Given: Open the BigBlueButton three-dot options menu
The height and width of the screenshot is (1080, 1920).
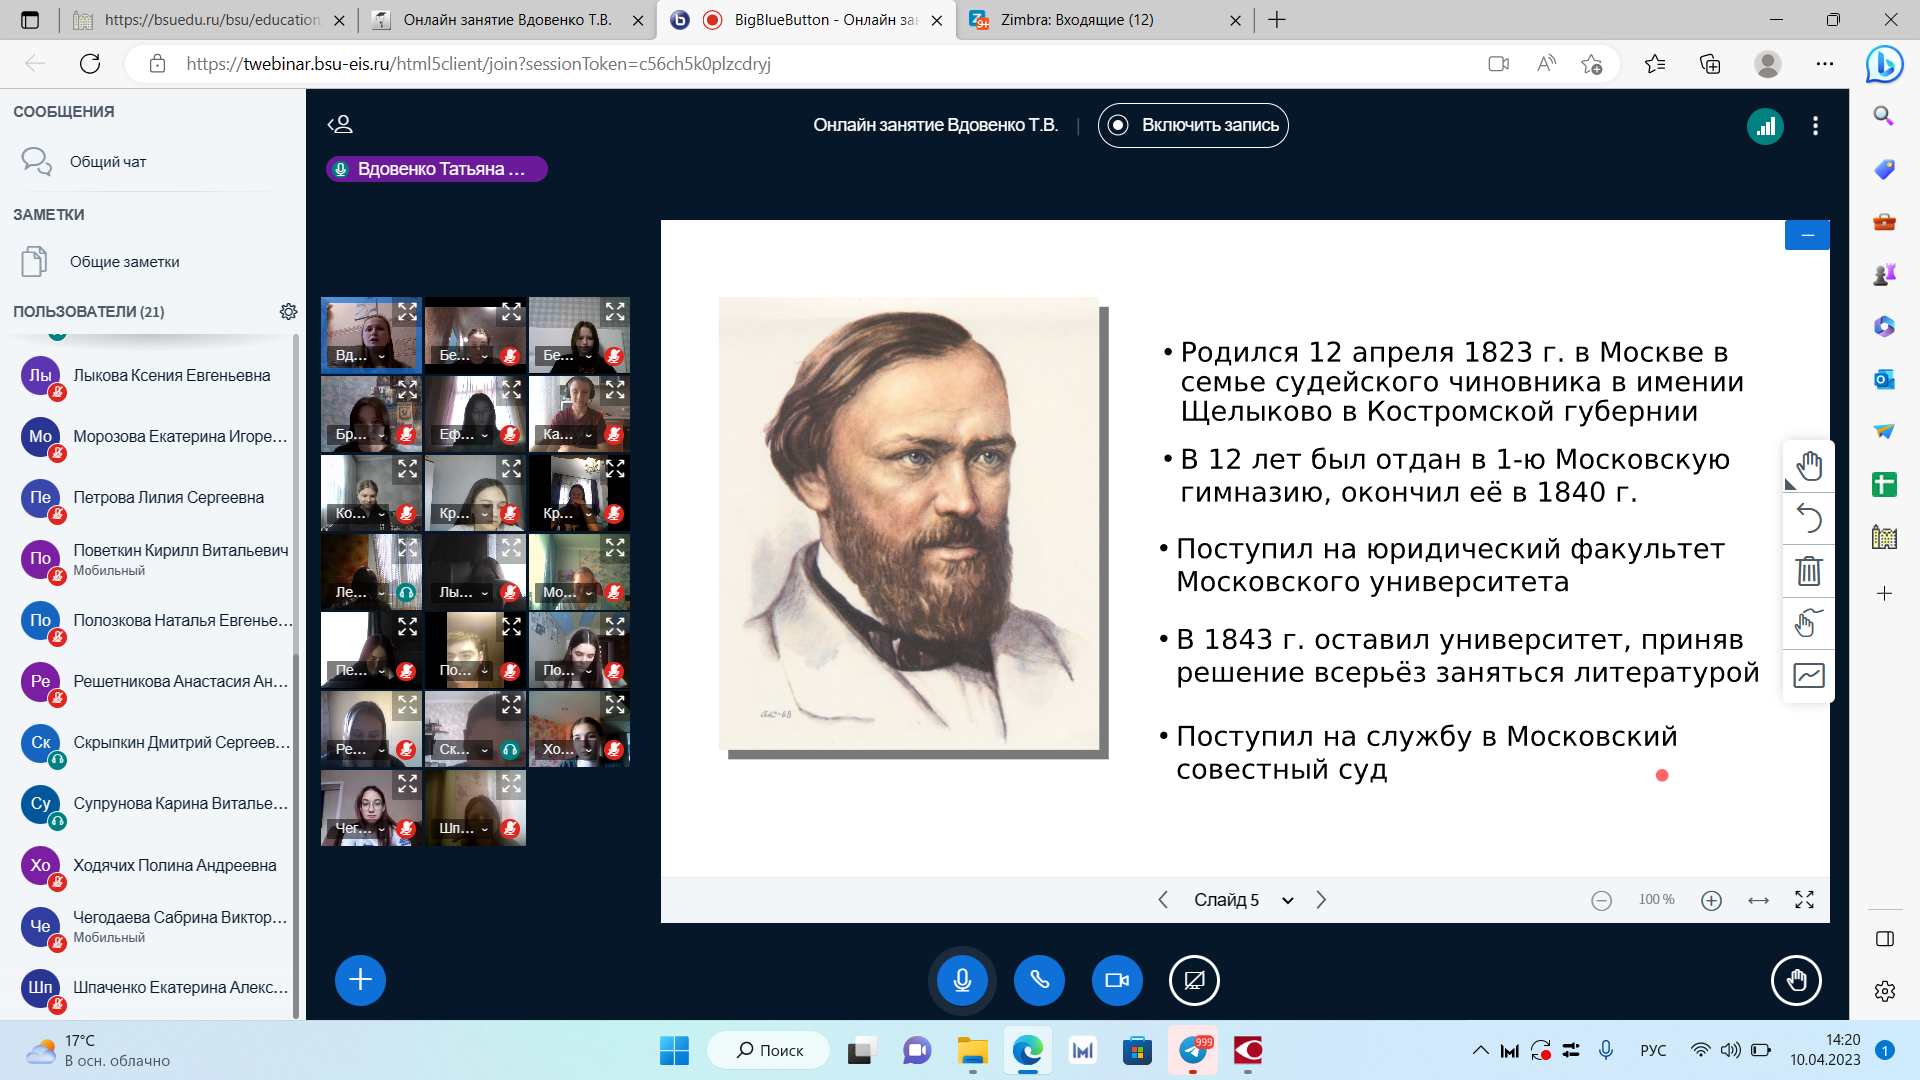Looking at the screenshot, I should (1815, 126).
